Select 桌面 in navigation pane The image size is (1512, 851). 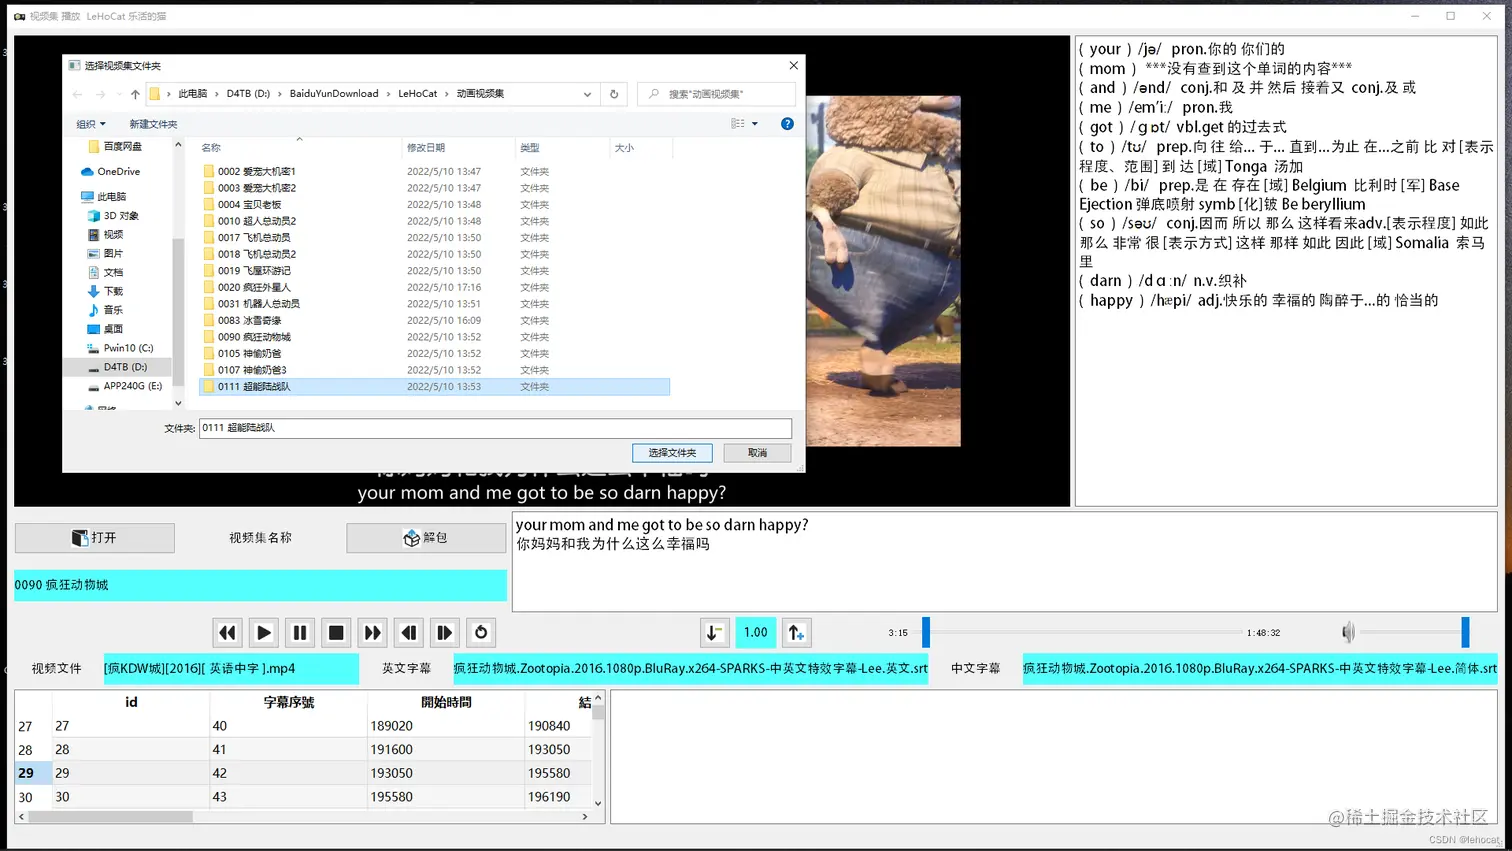[105, 329]
